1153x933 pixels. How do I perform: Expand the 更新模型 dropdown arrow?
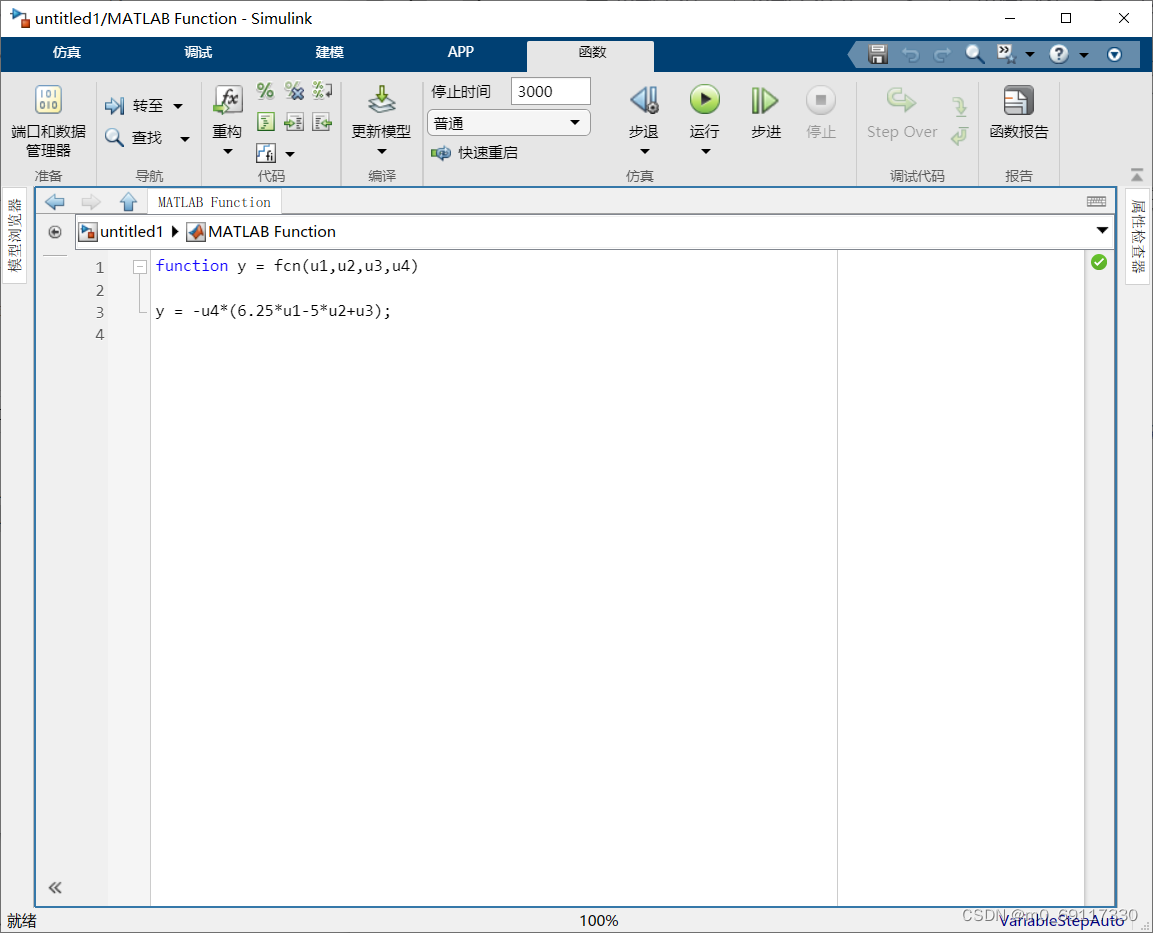click(382, 151)
